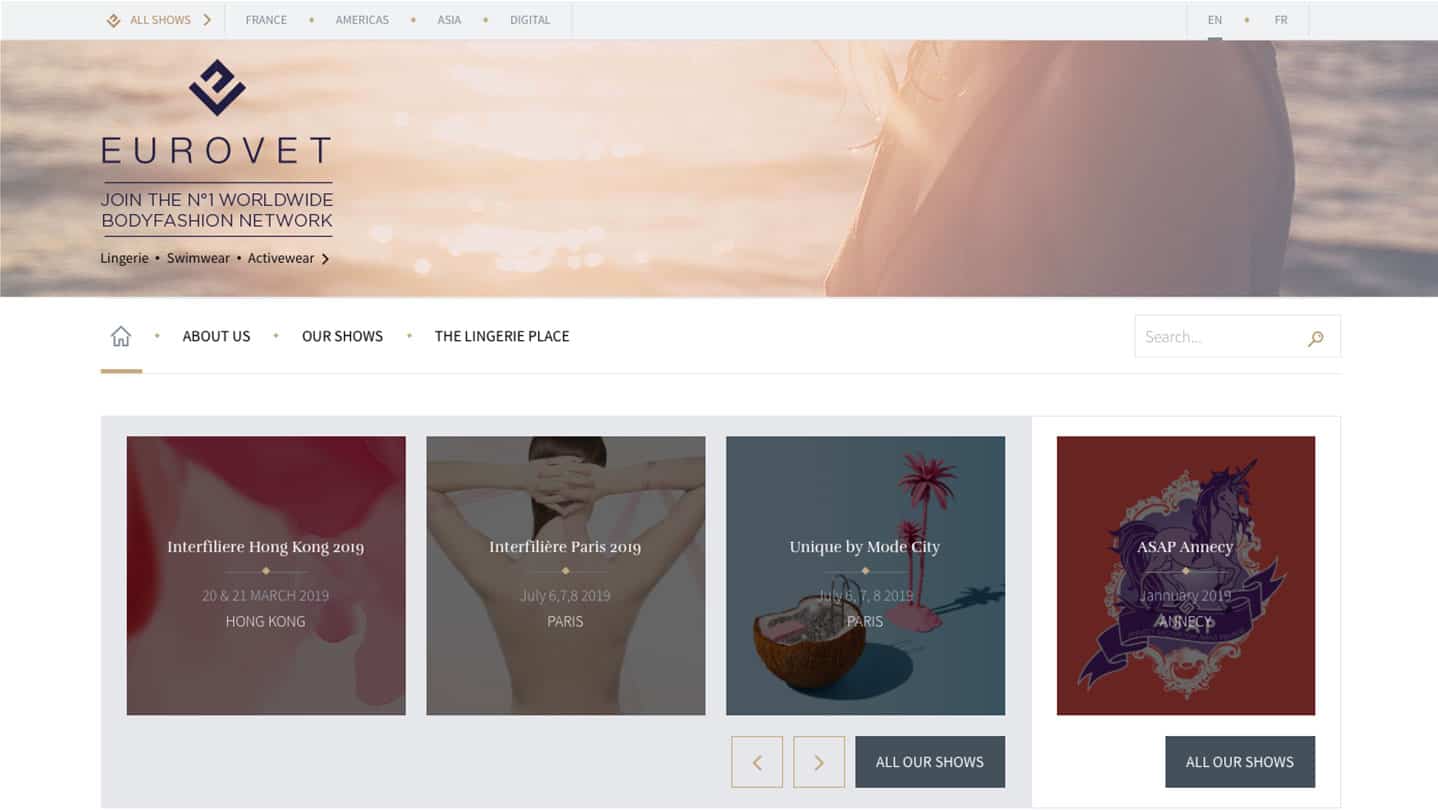Open the arrow after Activewear
Viewport: 1438px width, 810px height.
pyautogui.click(x=325, y=259)
